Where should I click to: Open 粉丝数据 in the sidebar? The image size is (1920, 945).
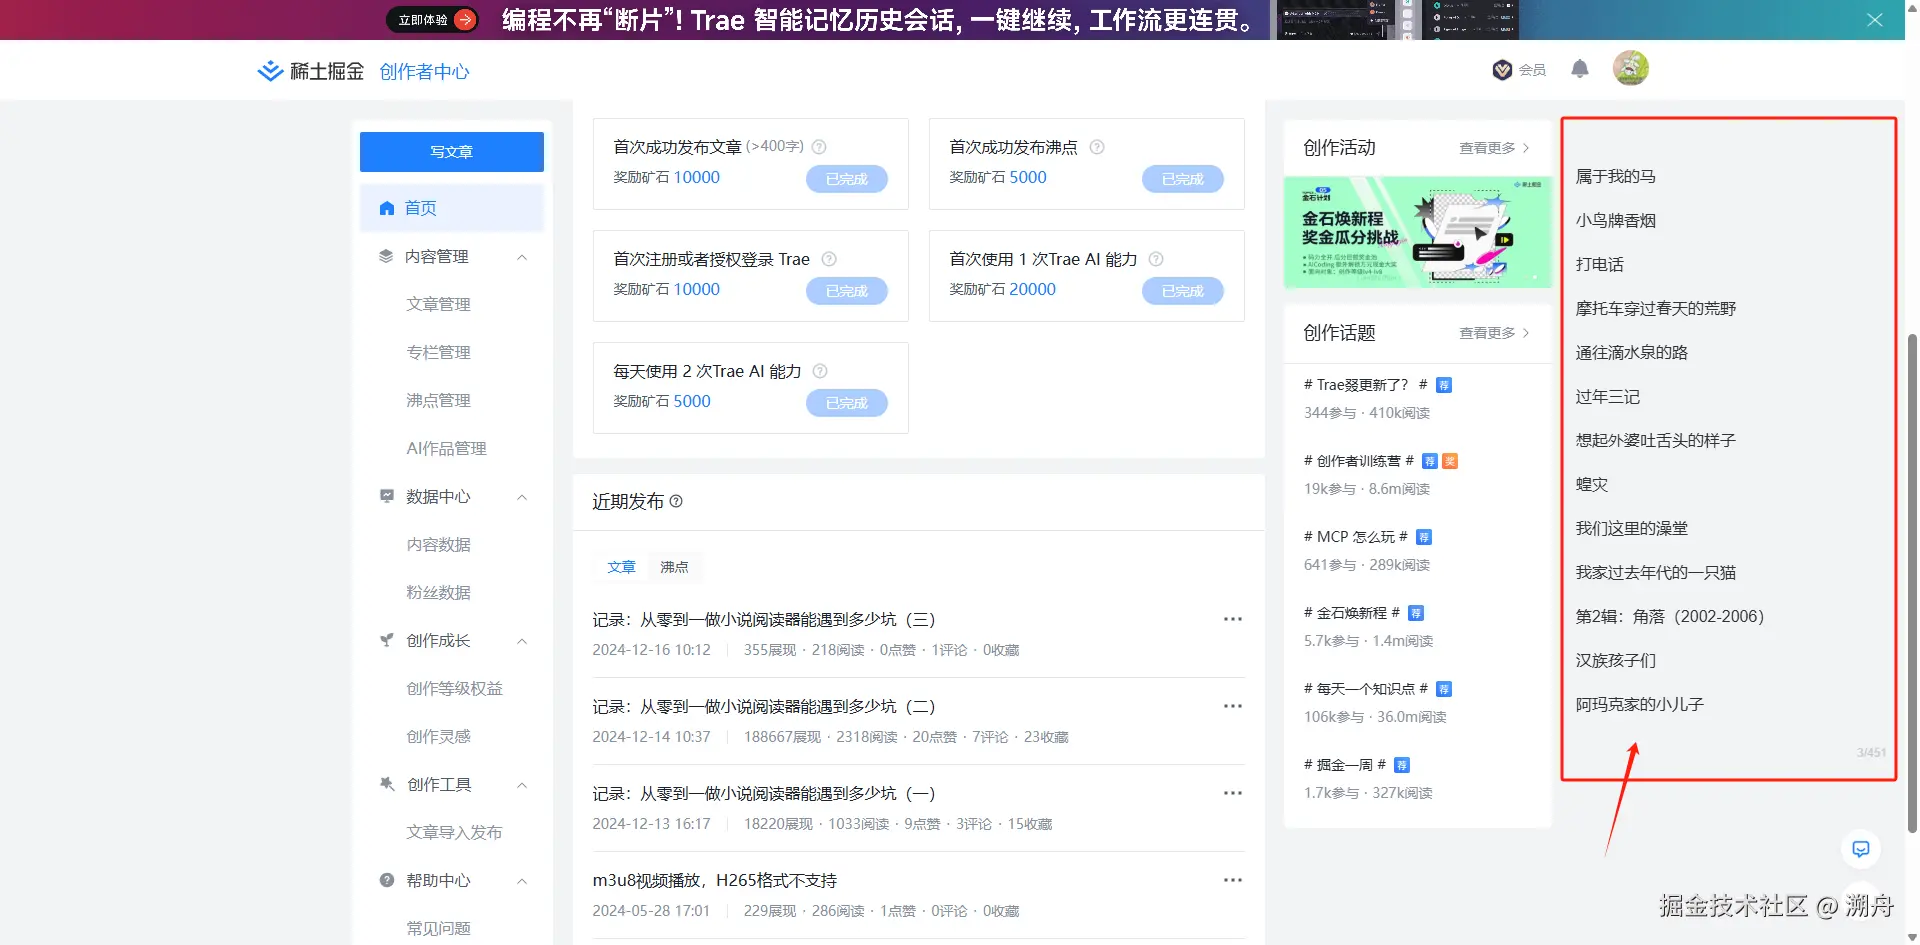pos(438,592)
